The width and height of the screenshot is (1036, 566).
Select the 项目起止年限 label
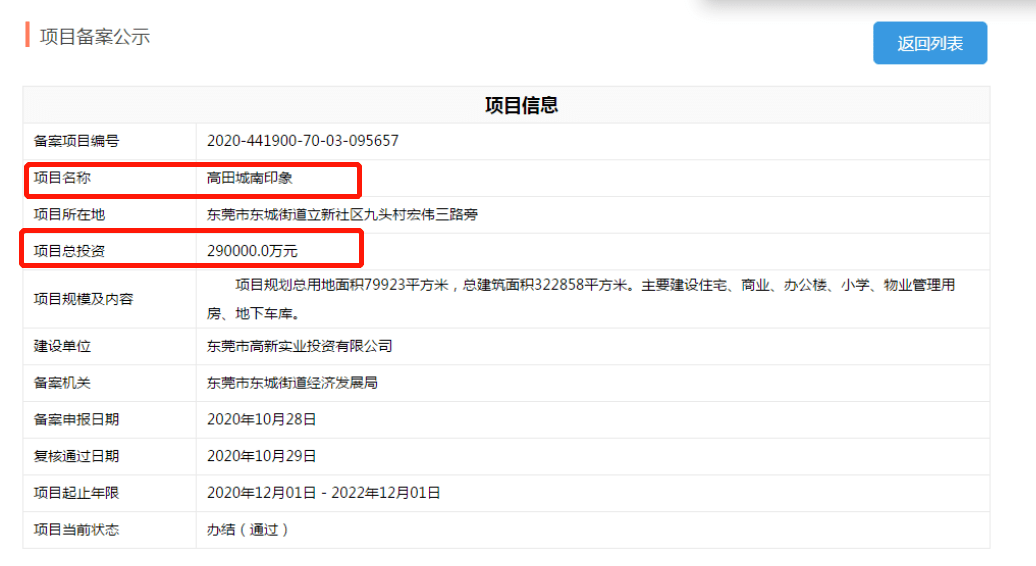pos(76,493)
